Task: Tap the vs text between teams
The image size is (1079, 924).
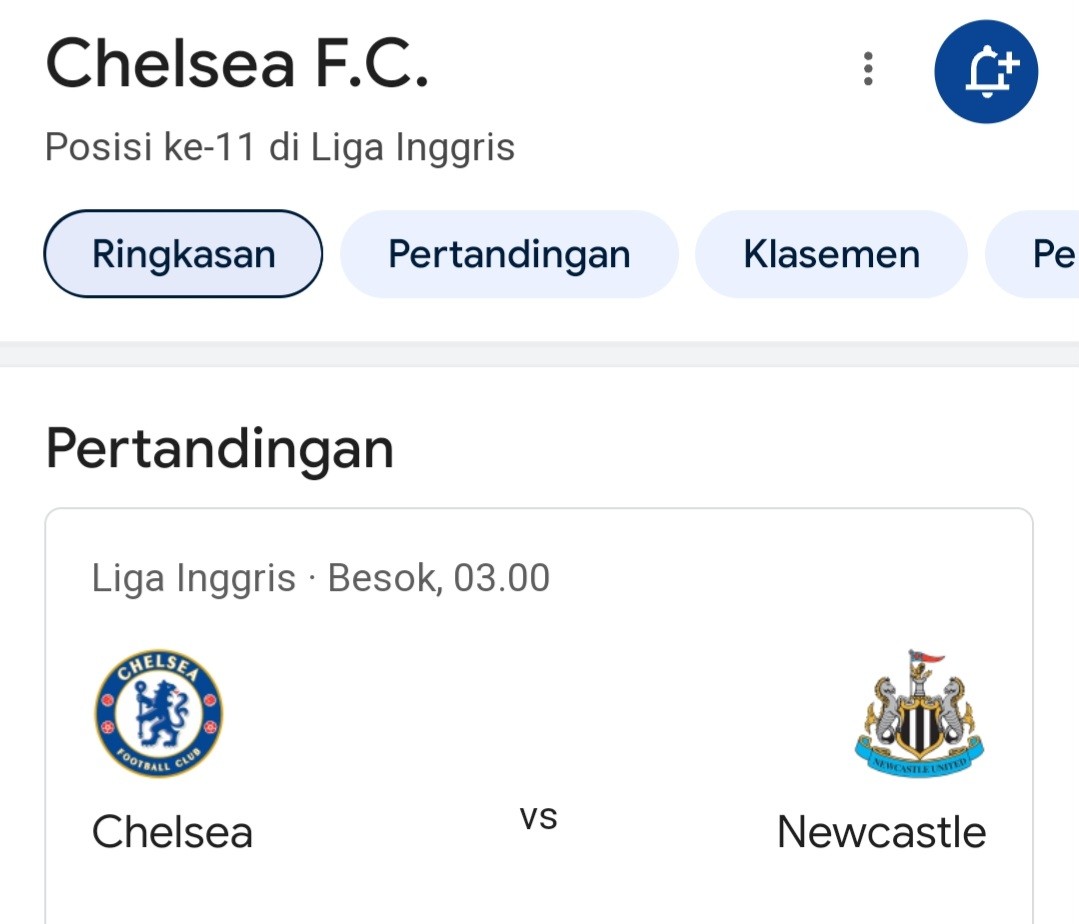Action: pyautogui.click(x=538, y=817)
